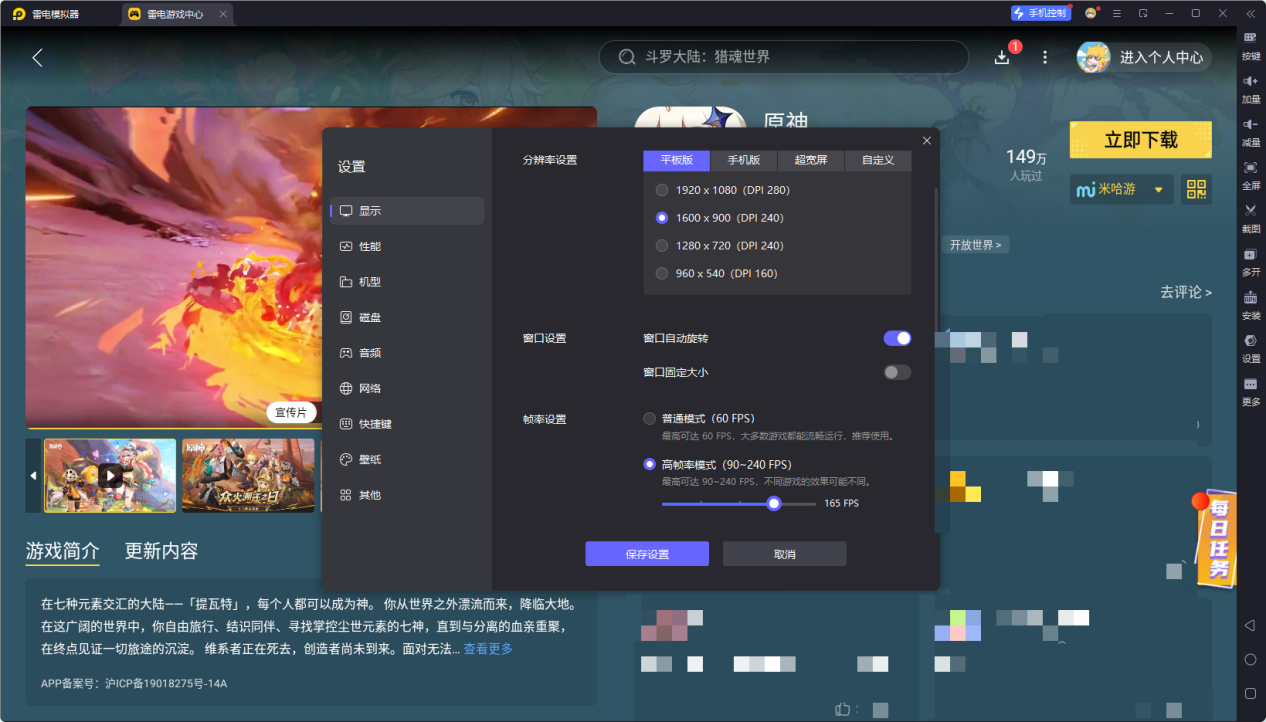Click the previous thumbnail arrow in gallery
Screen dimensions: 1266x722
33,475
